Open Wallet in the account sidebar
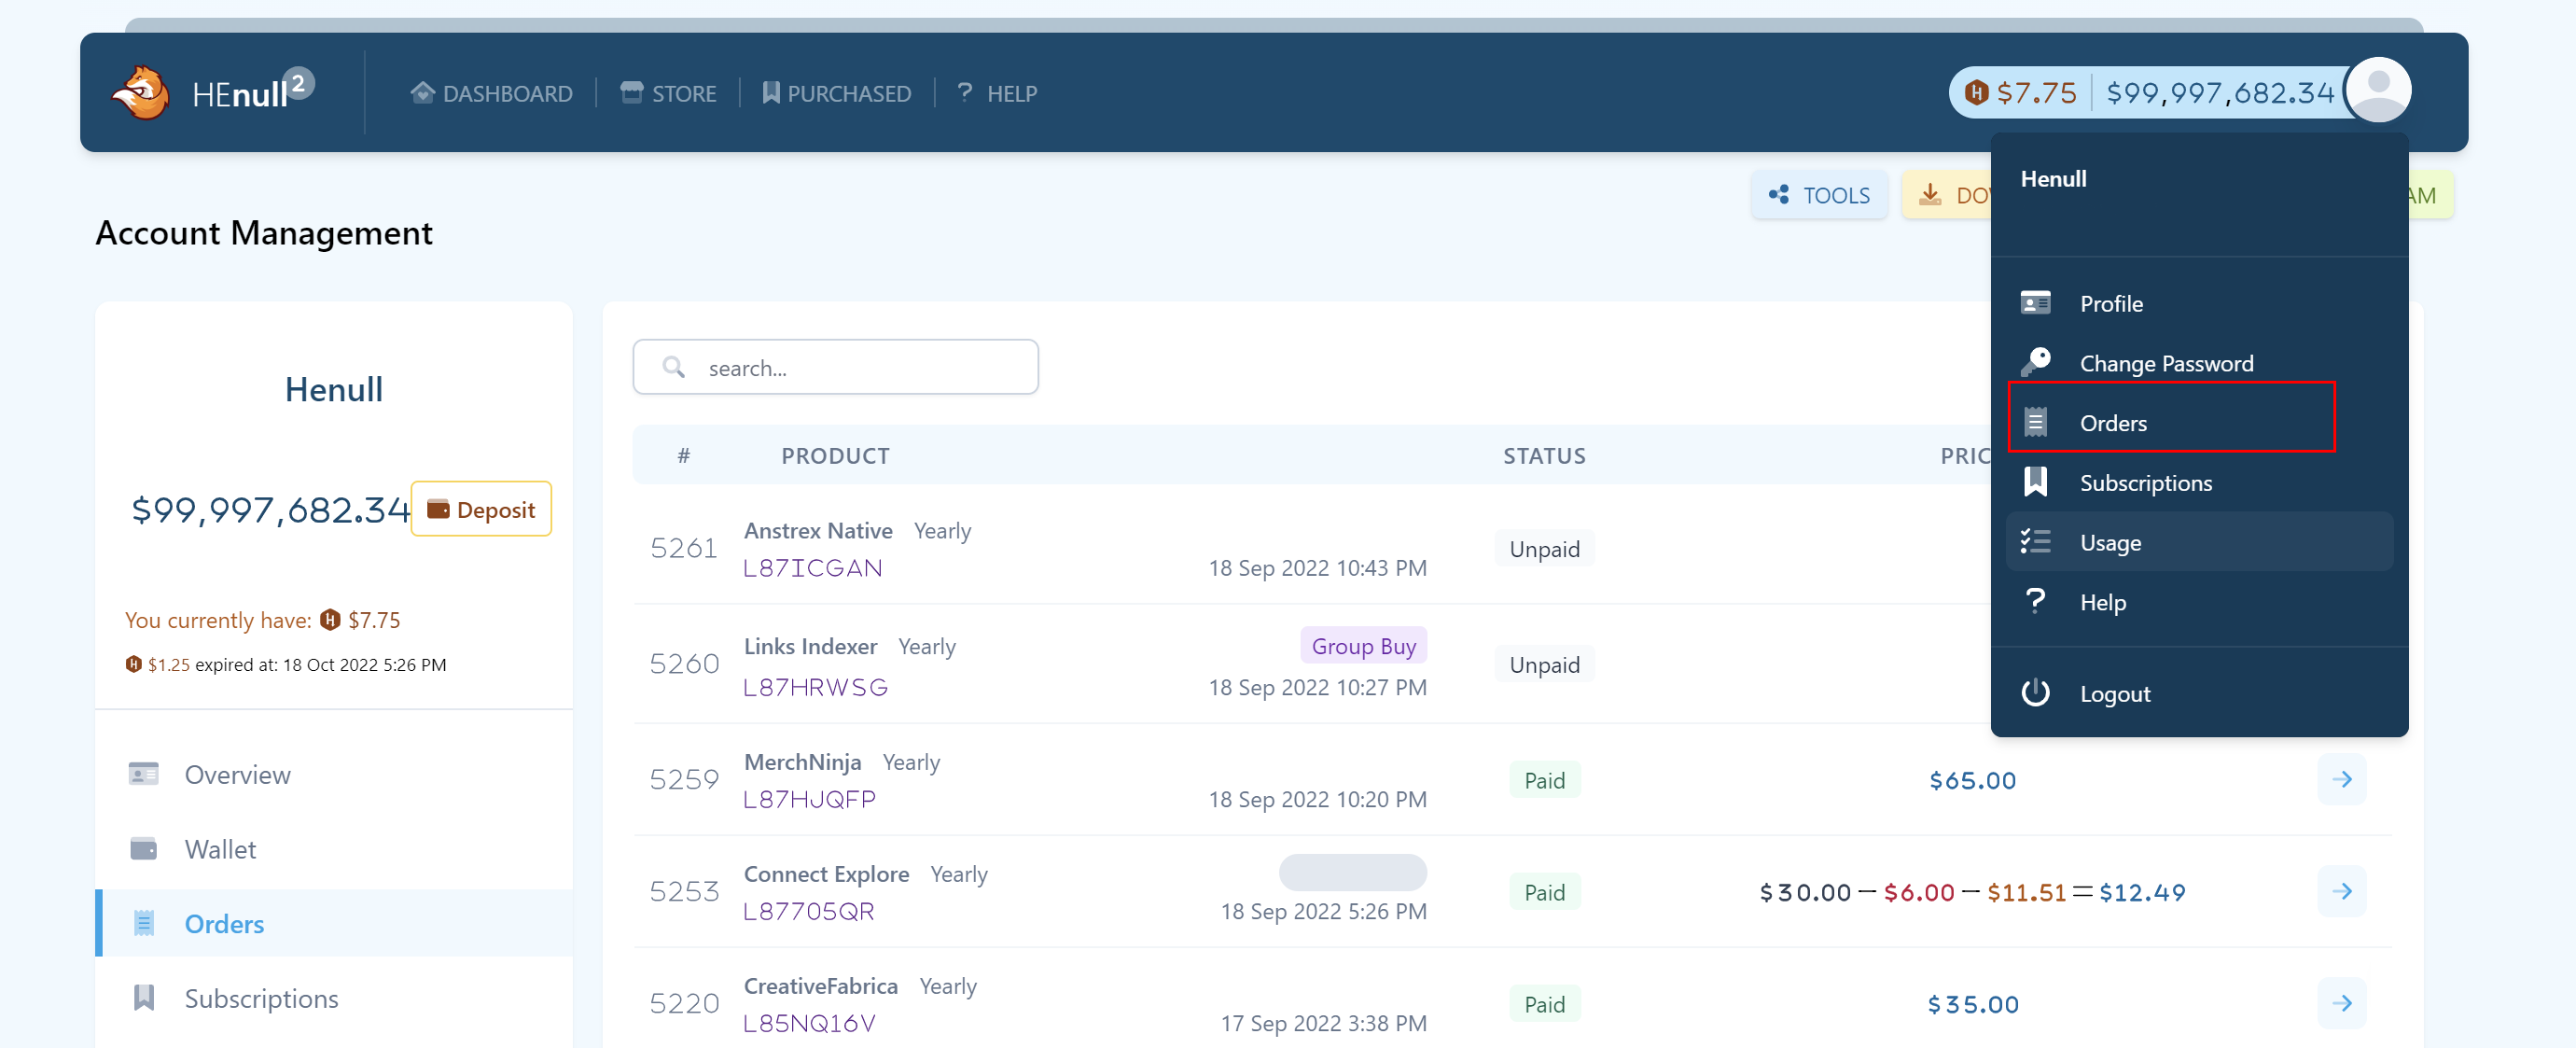The image size is (2576, 1048). pyautogui.click(x=334, y=849)
